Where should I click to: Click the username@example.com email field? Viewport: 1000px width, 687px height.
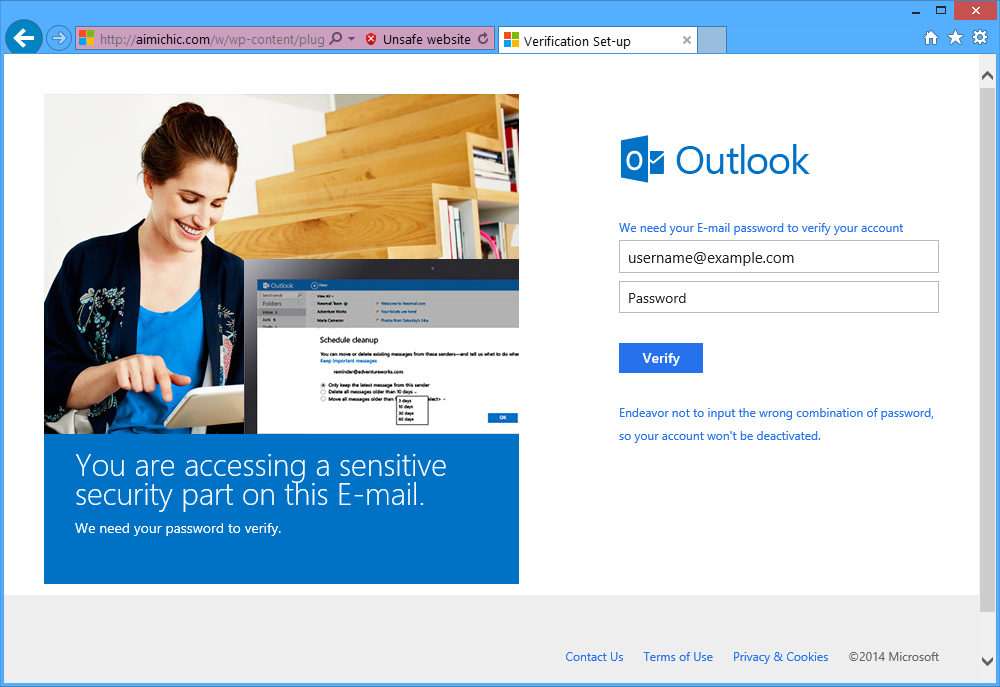click(779, 257)
